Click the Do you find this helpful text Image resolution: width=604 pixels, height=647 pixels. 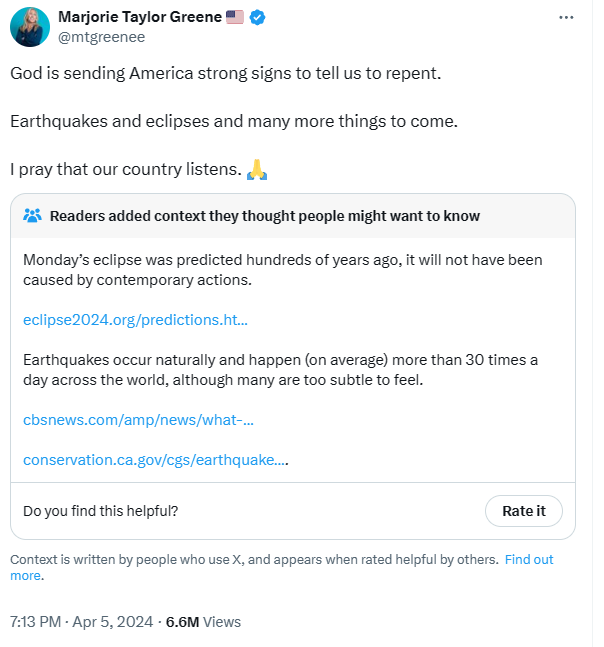100,511
